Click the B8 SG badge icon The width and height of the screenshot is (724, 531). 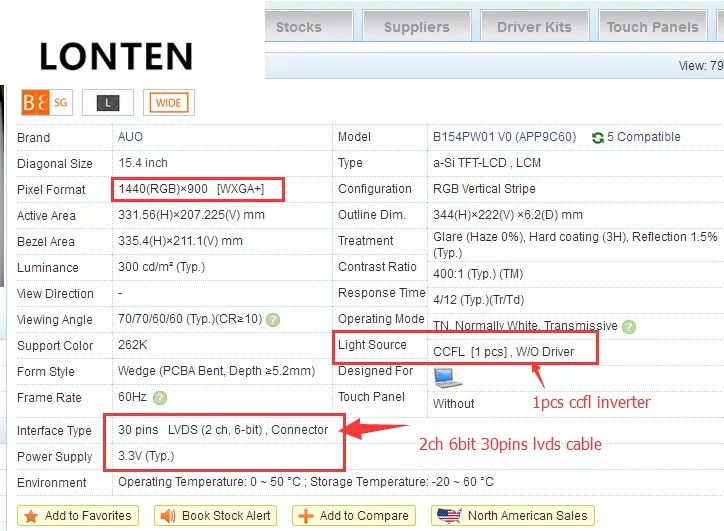point(45,102)
